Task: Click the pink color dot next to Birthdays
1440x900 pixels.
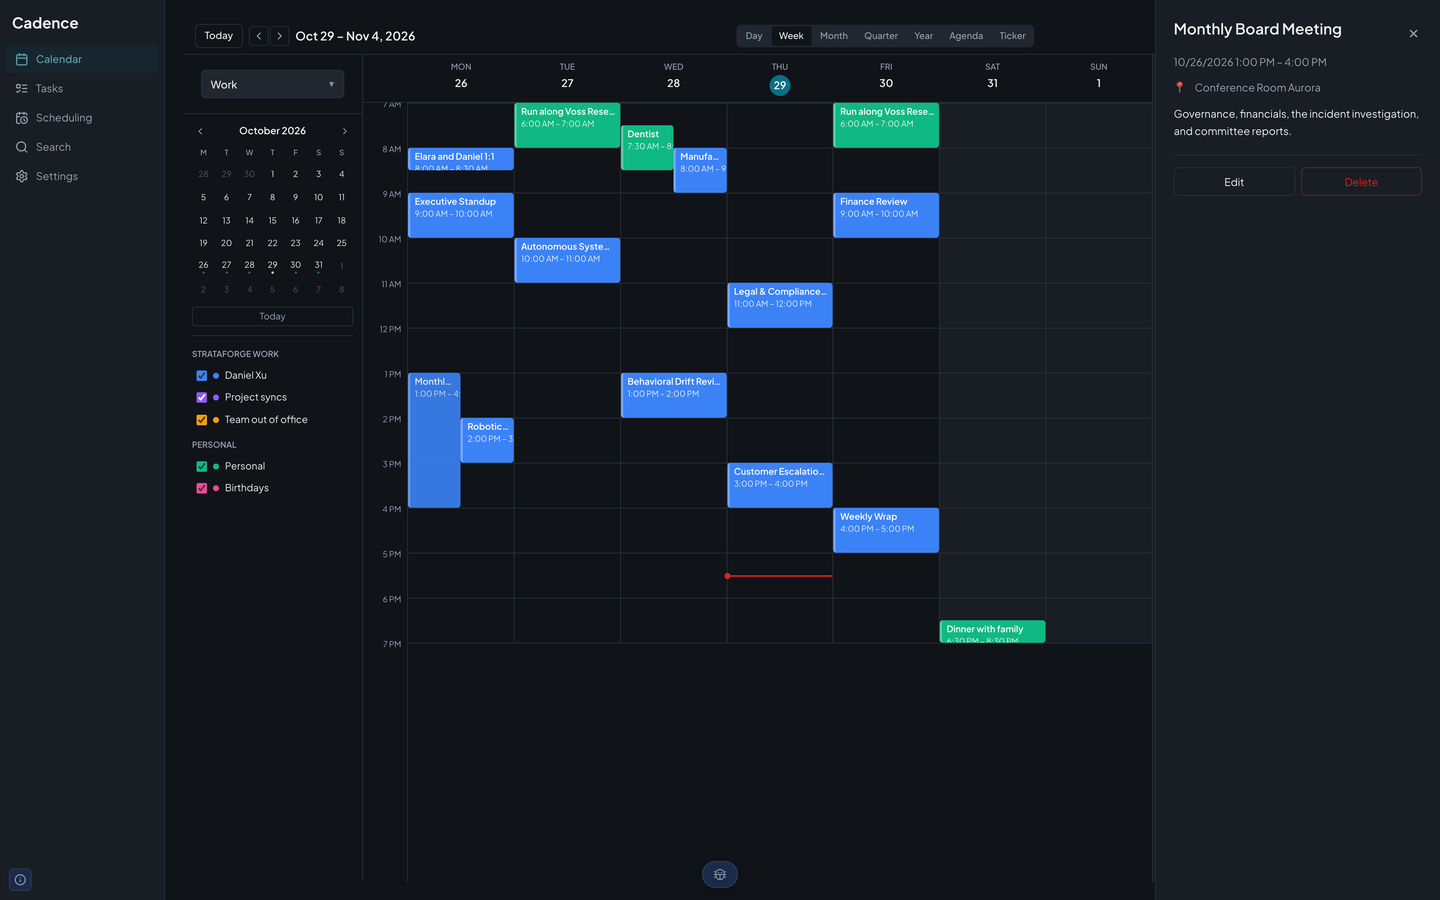Action: [216, 488]
